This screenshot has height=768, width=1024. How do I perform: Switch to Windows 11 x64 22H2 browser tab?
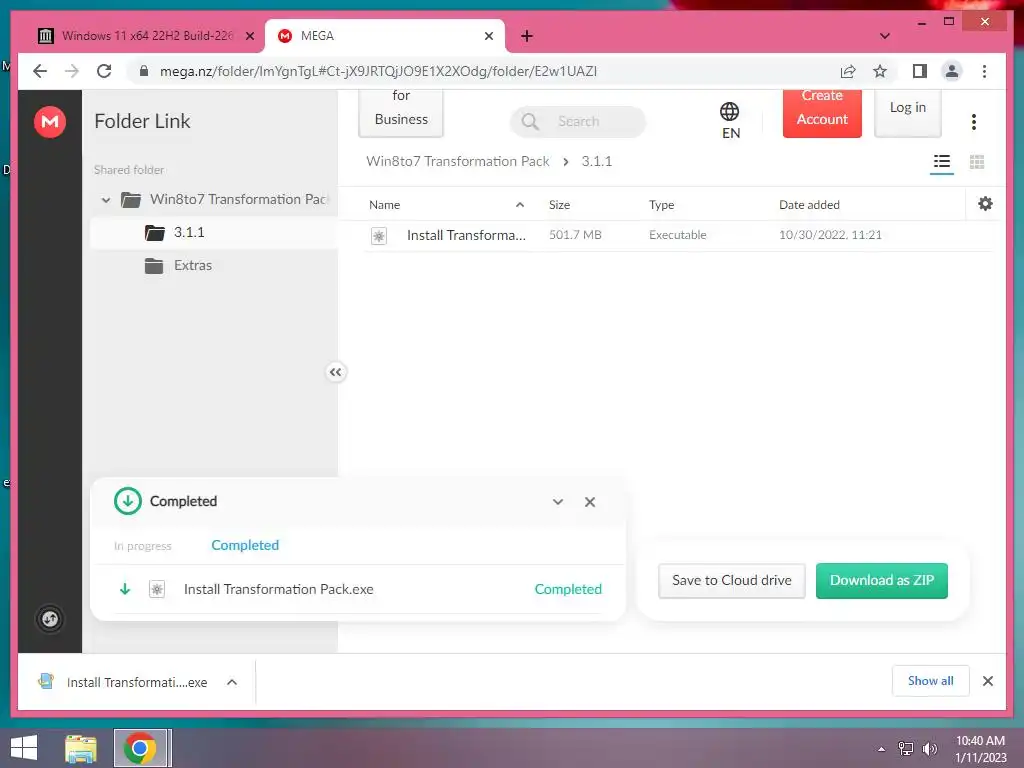coord(146,36)
